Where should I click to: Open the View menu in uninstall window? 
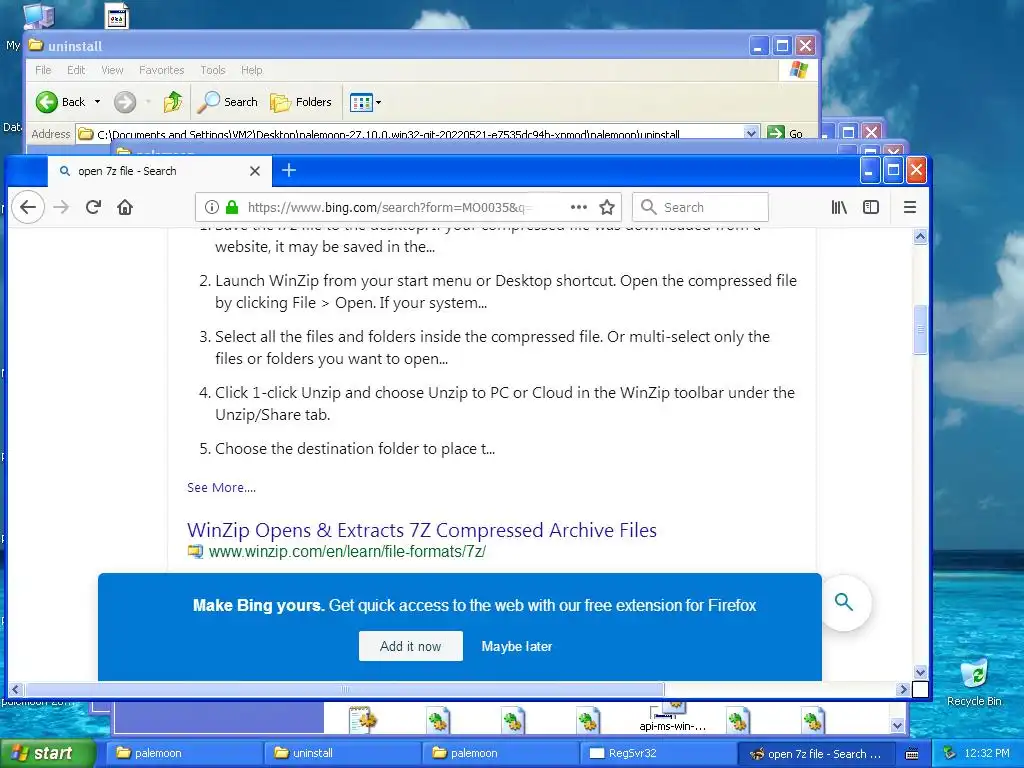112,70
